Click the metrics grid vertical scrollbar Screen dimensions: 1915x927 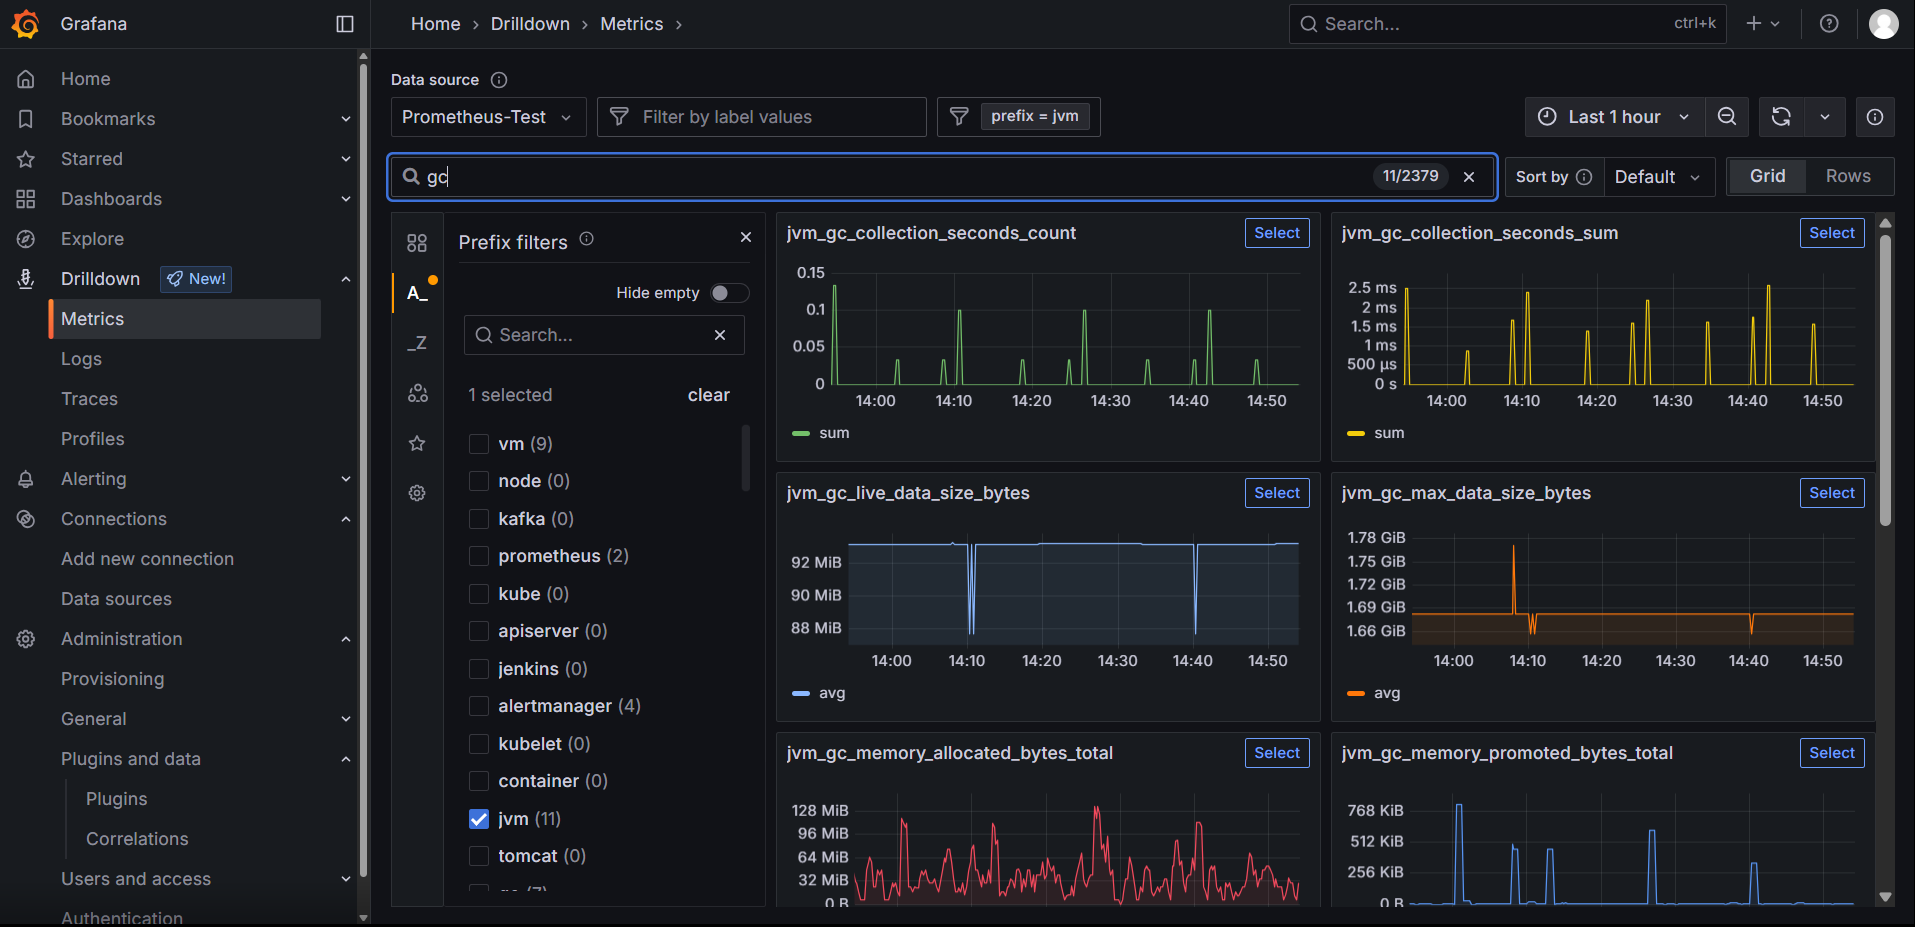pyautogui.click(x=1885, y=380)
